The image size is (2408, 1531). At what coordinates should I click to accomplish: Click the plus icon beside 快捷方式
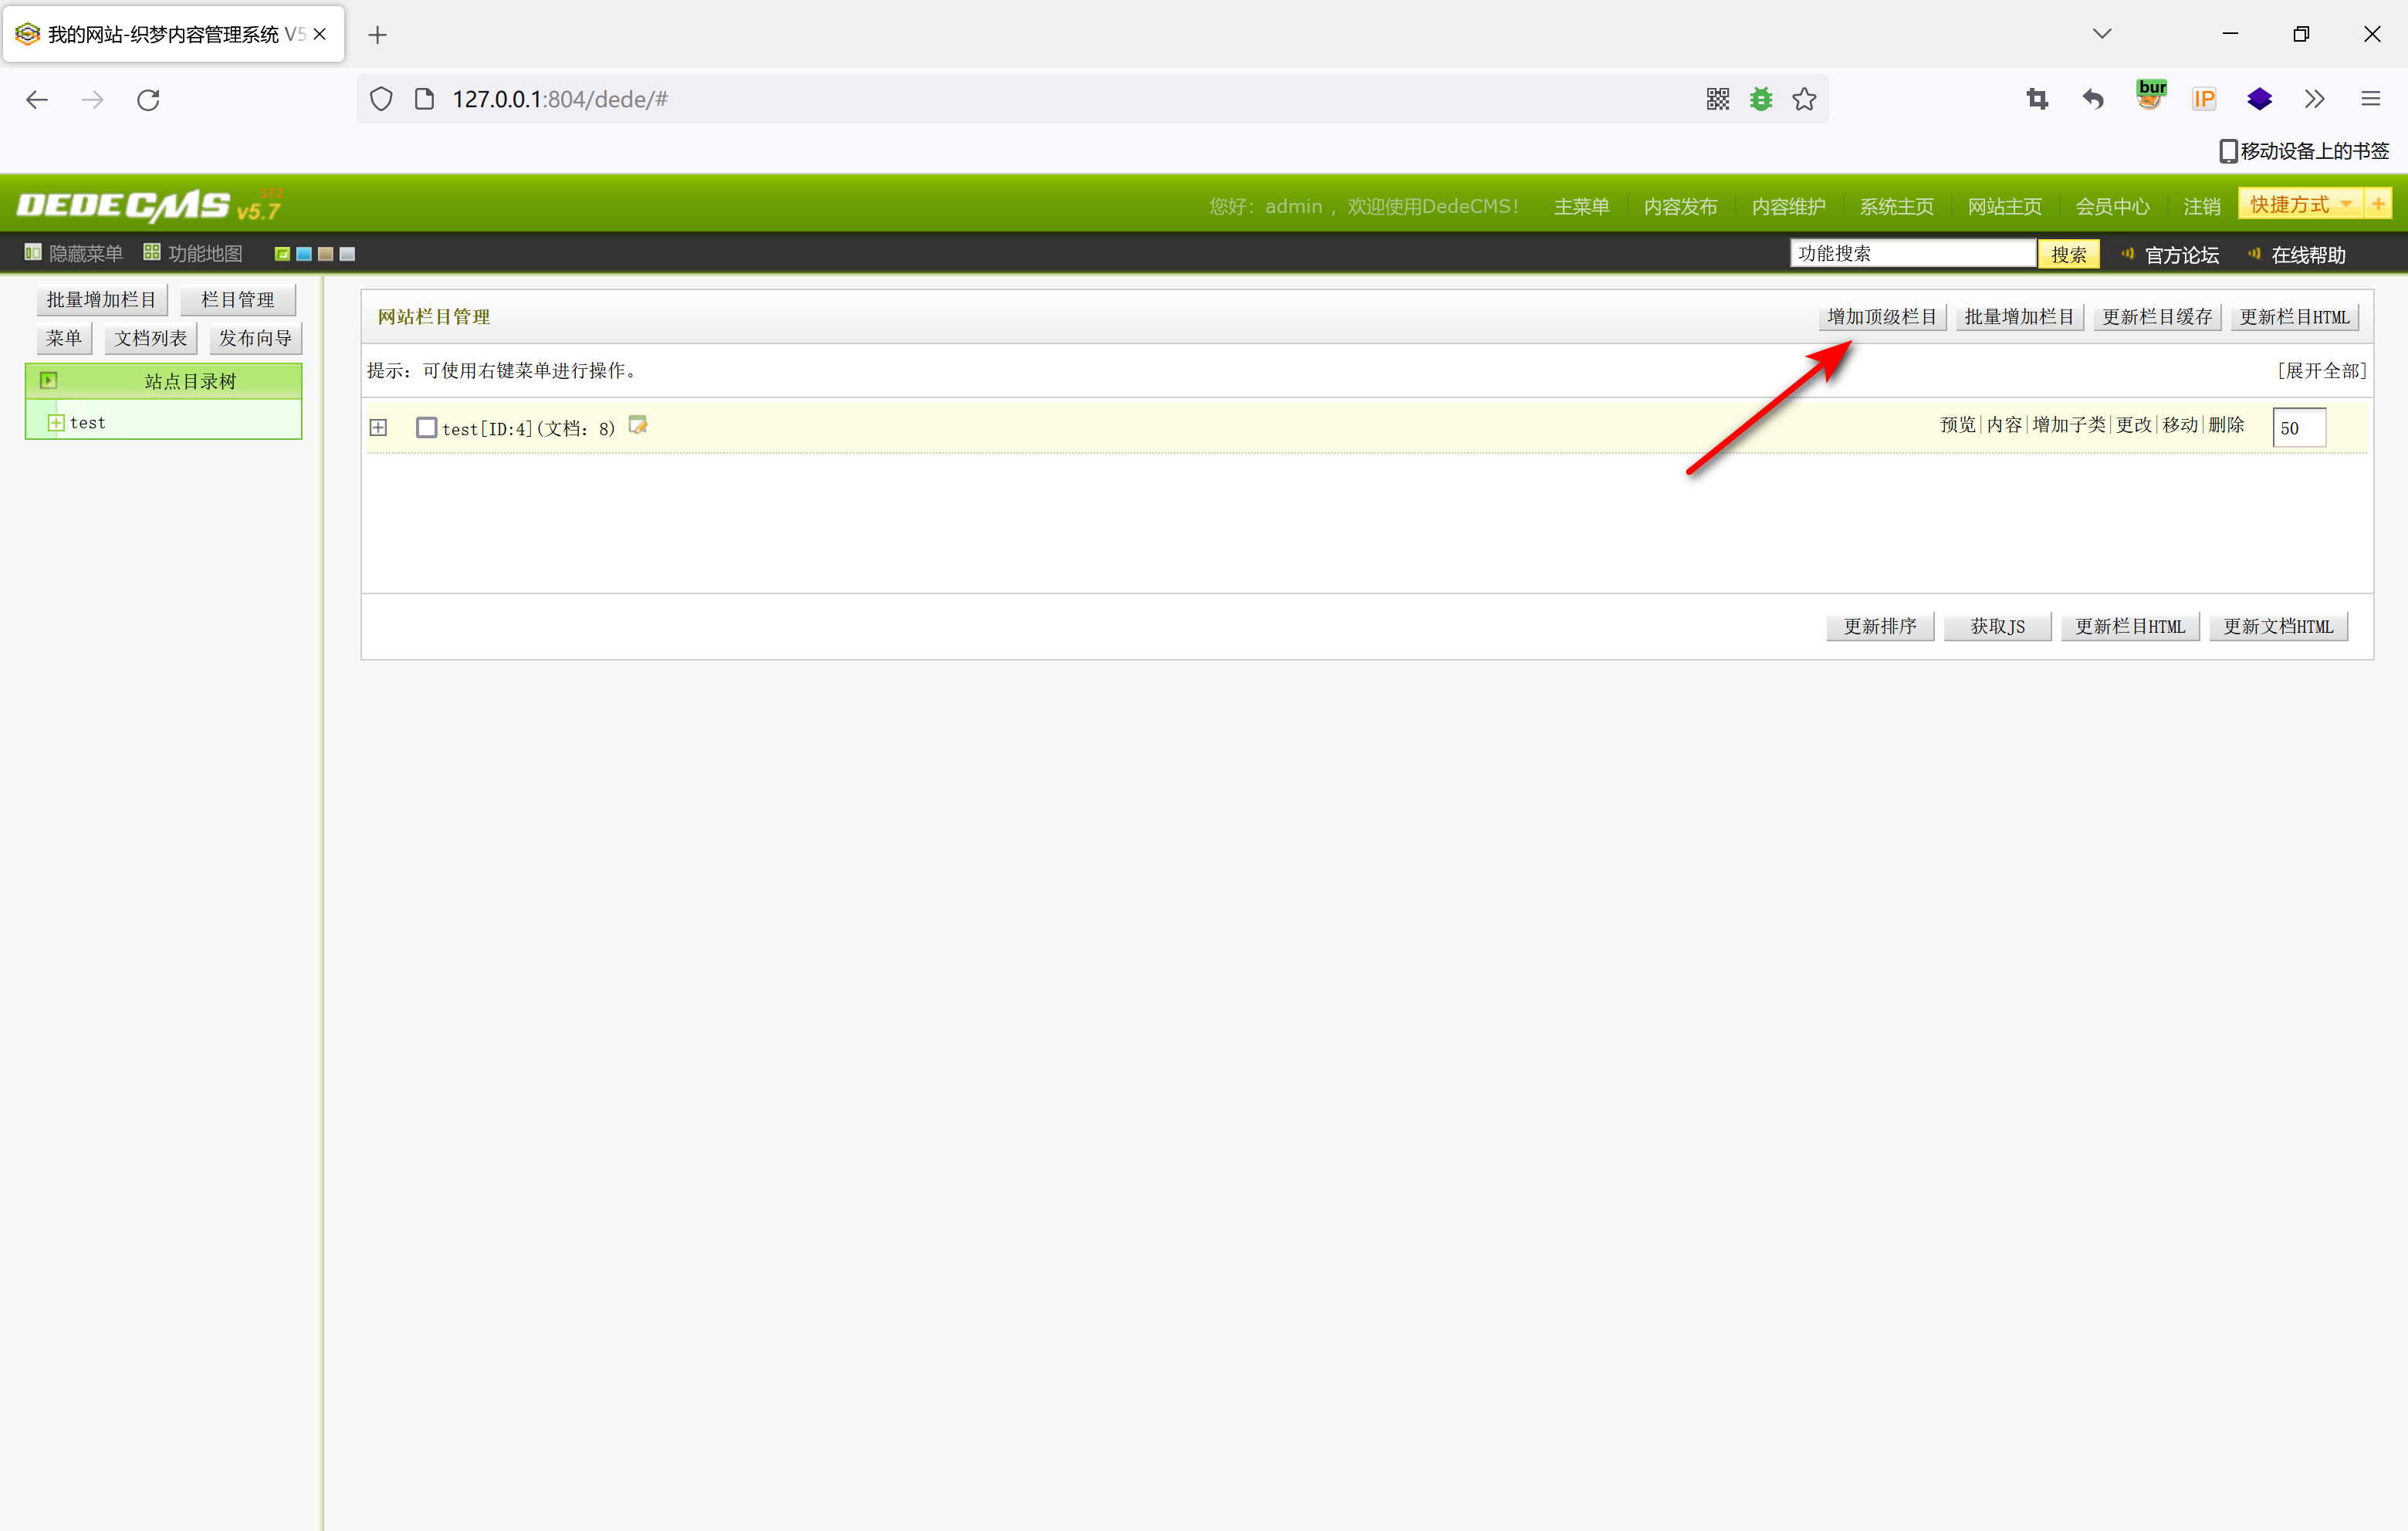click(2378, 204)
